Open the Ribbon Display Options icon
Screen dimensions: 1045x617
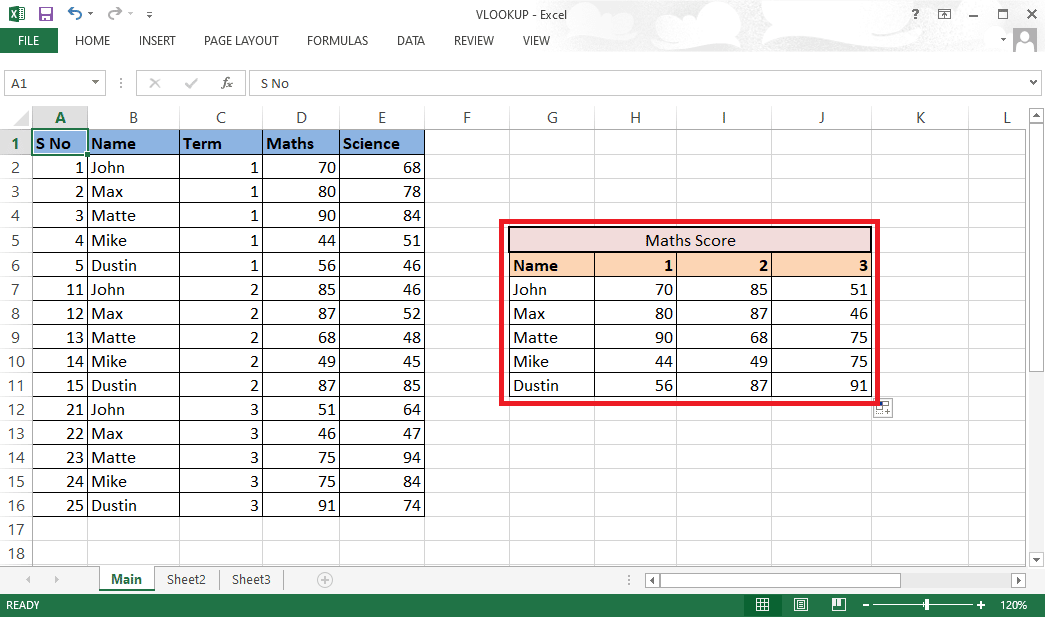[x=944, y=14]
